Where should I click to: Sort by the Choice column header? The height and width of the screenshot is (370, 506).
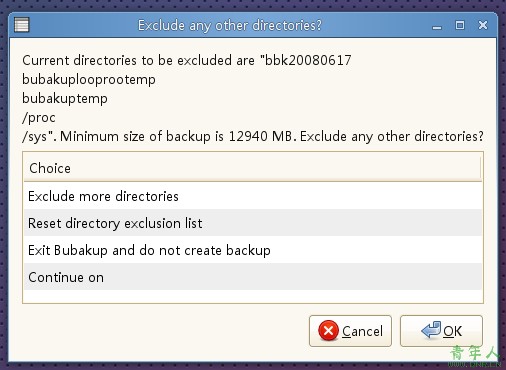252,168
